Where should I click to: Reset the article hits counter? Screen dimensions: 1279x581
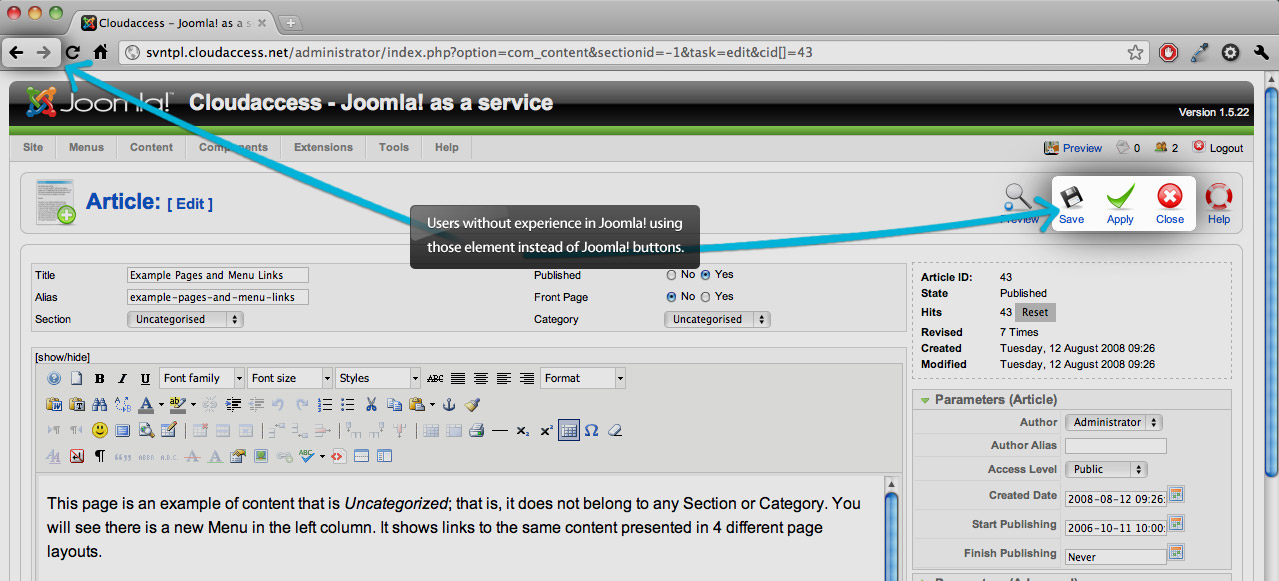[x=1035, y=313]
